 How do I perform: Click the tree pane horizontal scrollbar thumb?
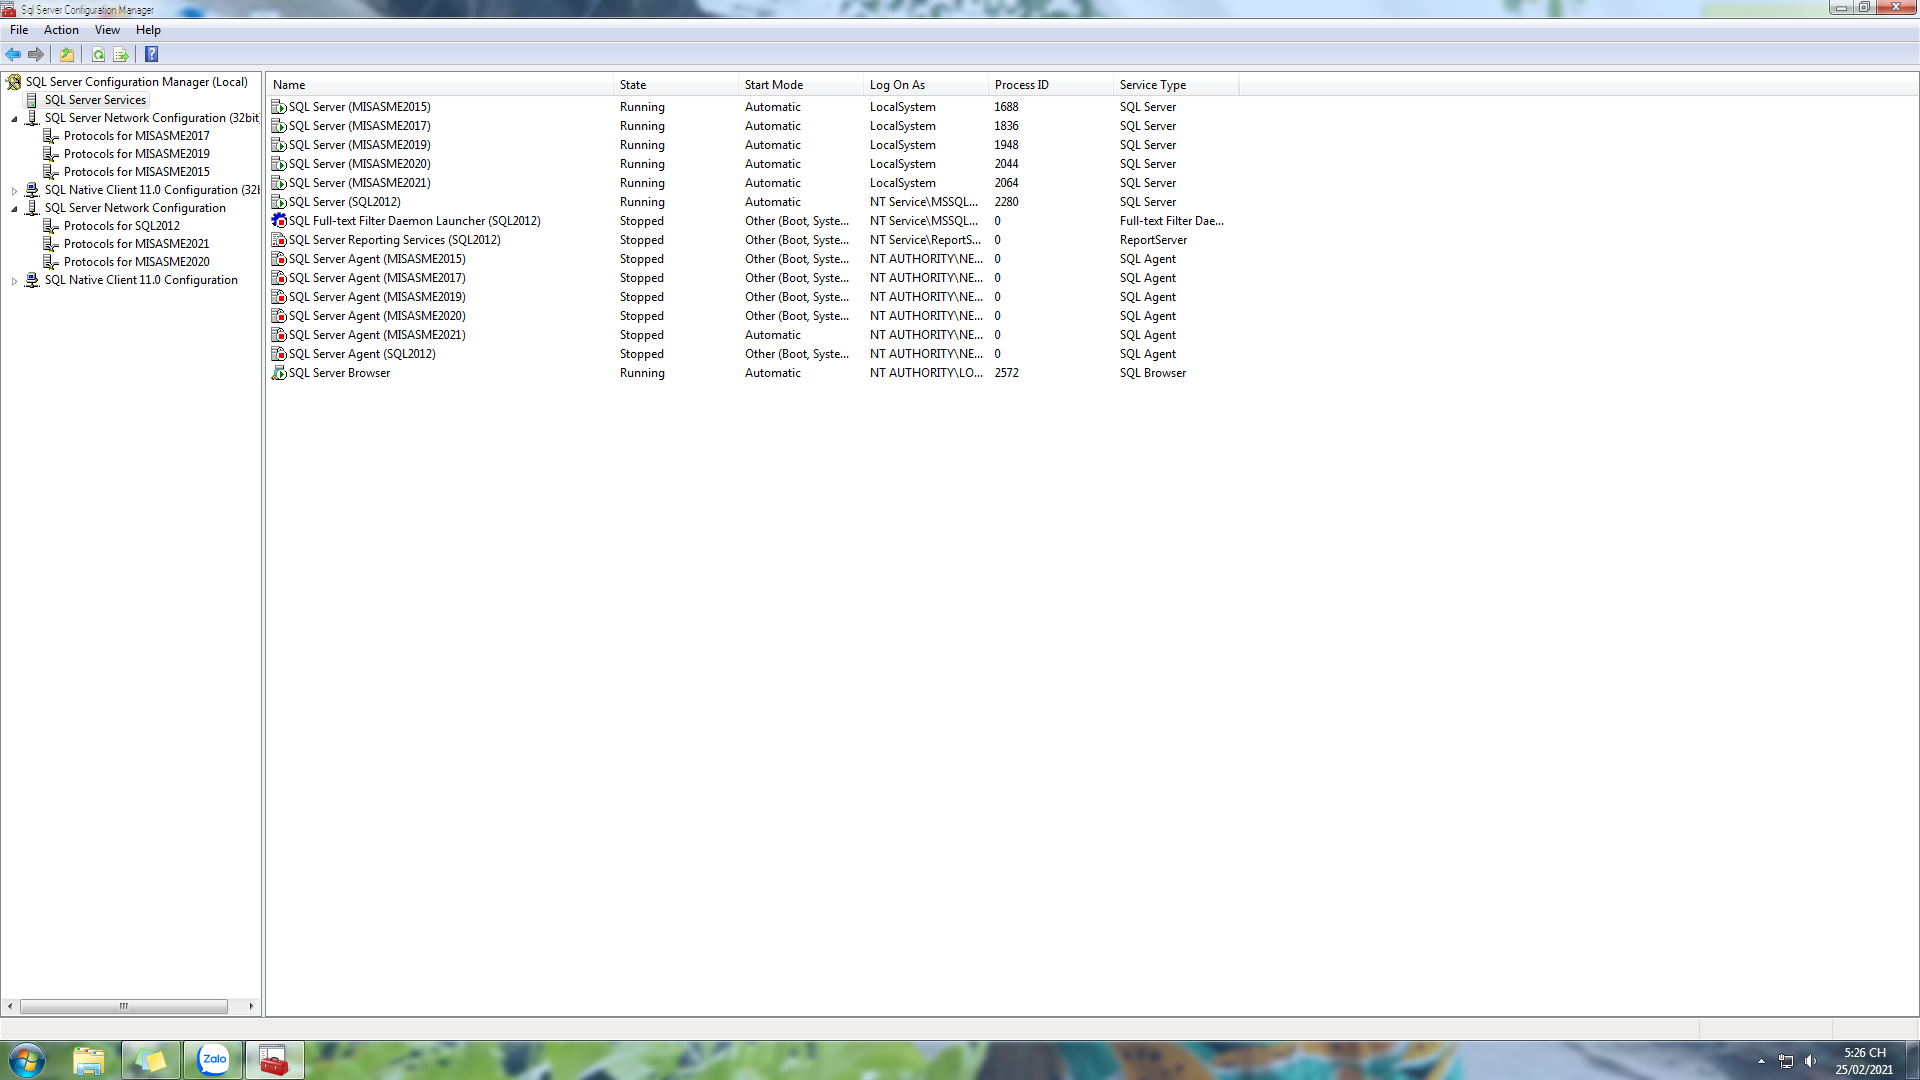pyautogui.click(x=124, y=1006)
